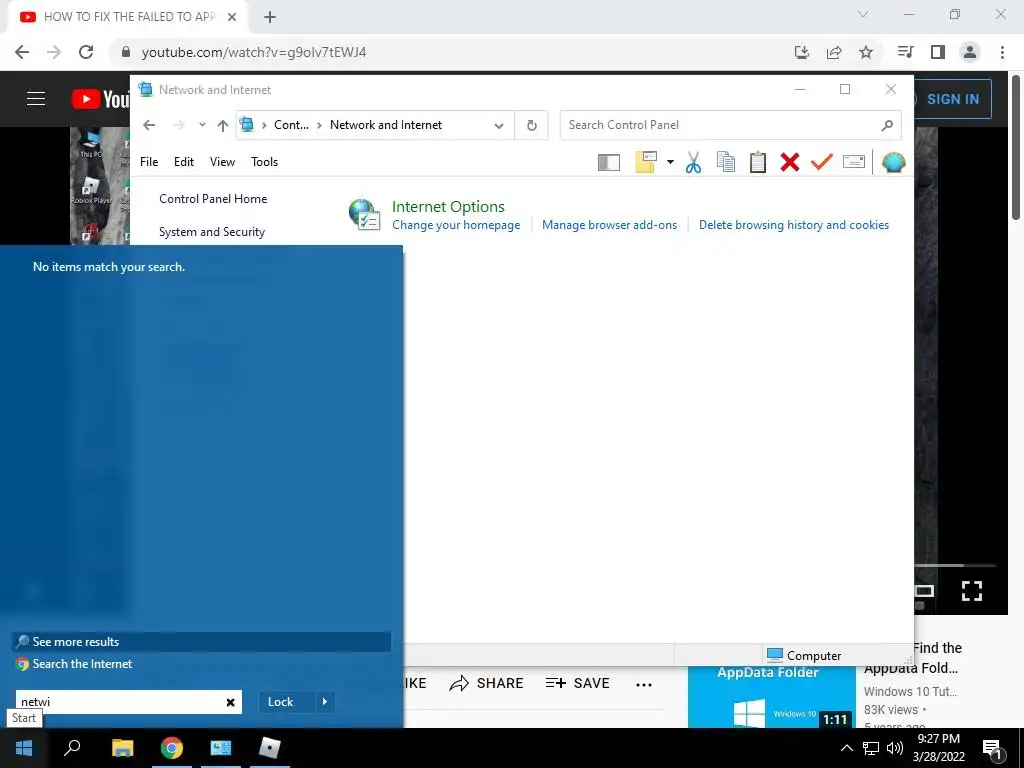Image resolution: width=1024 pixels, height=768 pixels.
Task: Clear the Start menu search text
Action: (x=231, y=702)
